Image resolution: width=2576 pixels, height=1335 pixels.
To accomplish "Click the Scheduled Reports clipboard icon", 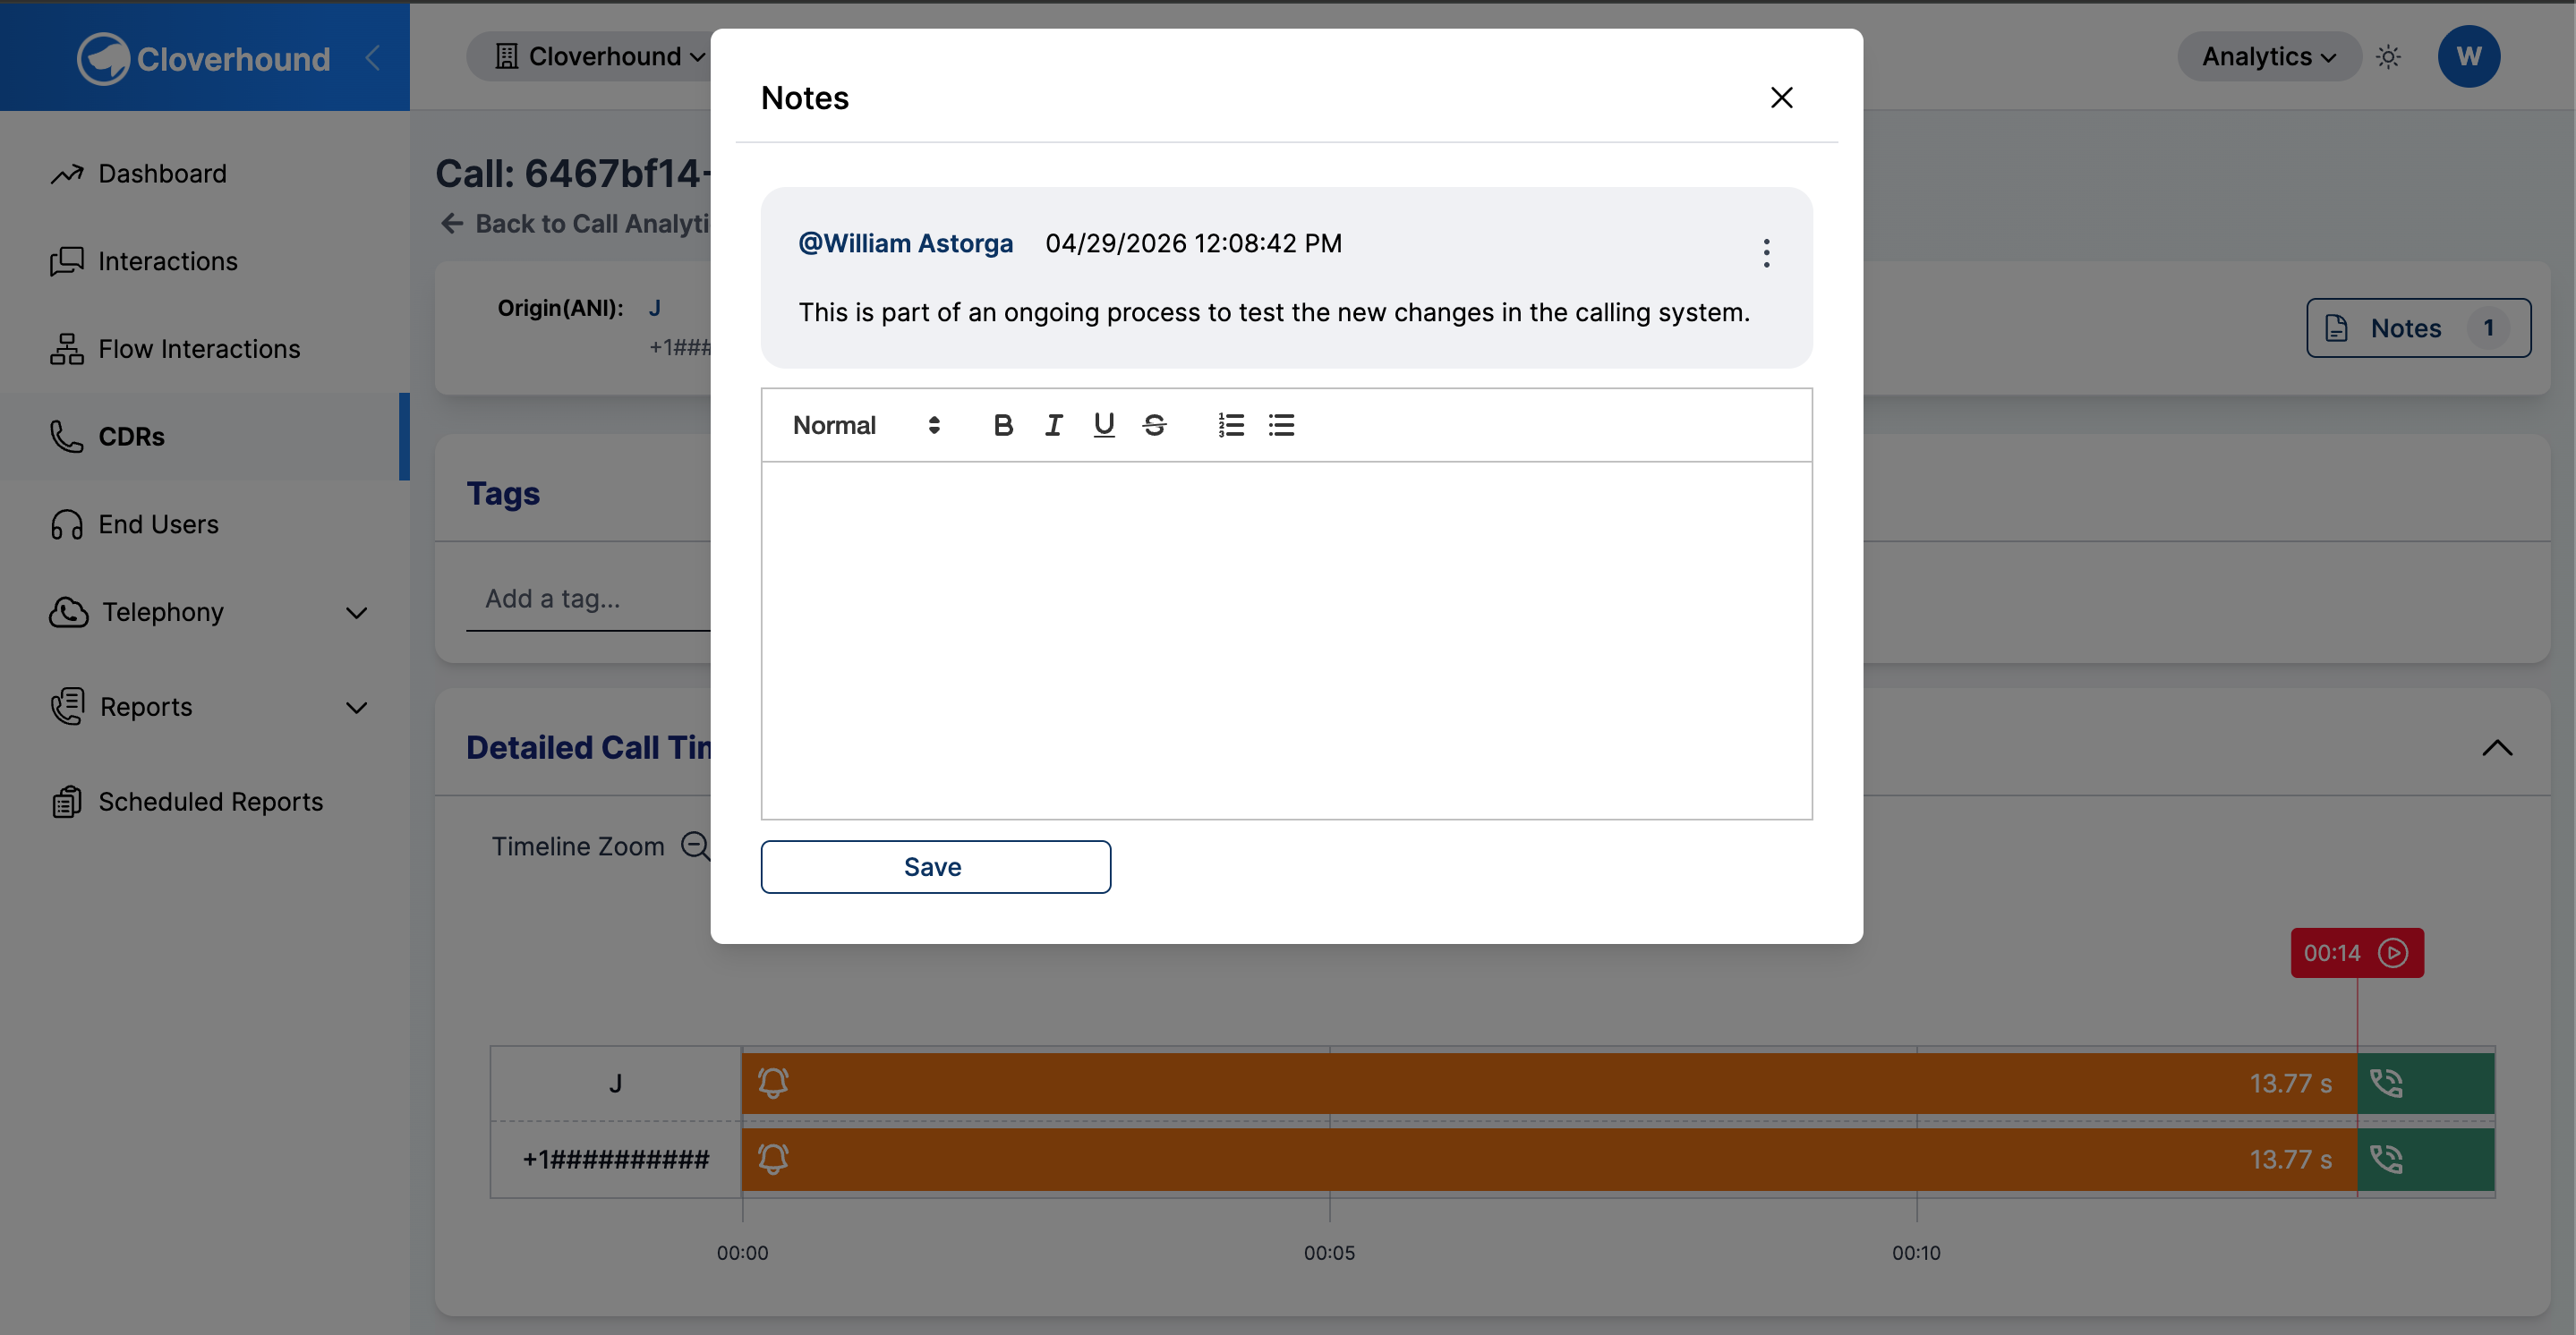I will (x=67, y=802).
